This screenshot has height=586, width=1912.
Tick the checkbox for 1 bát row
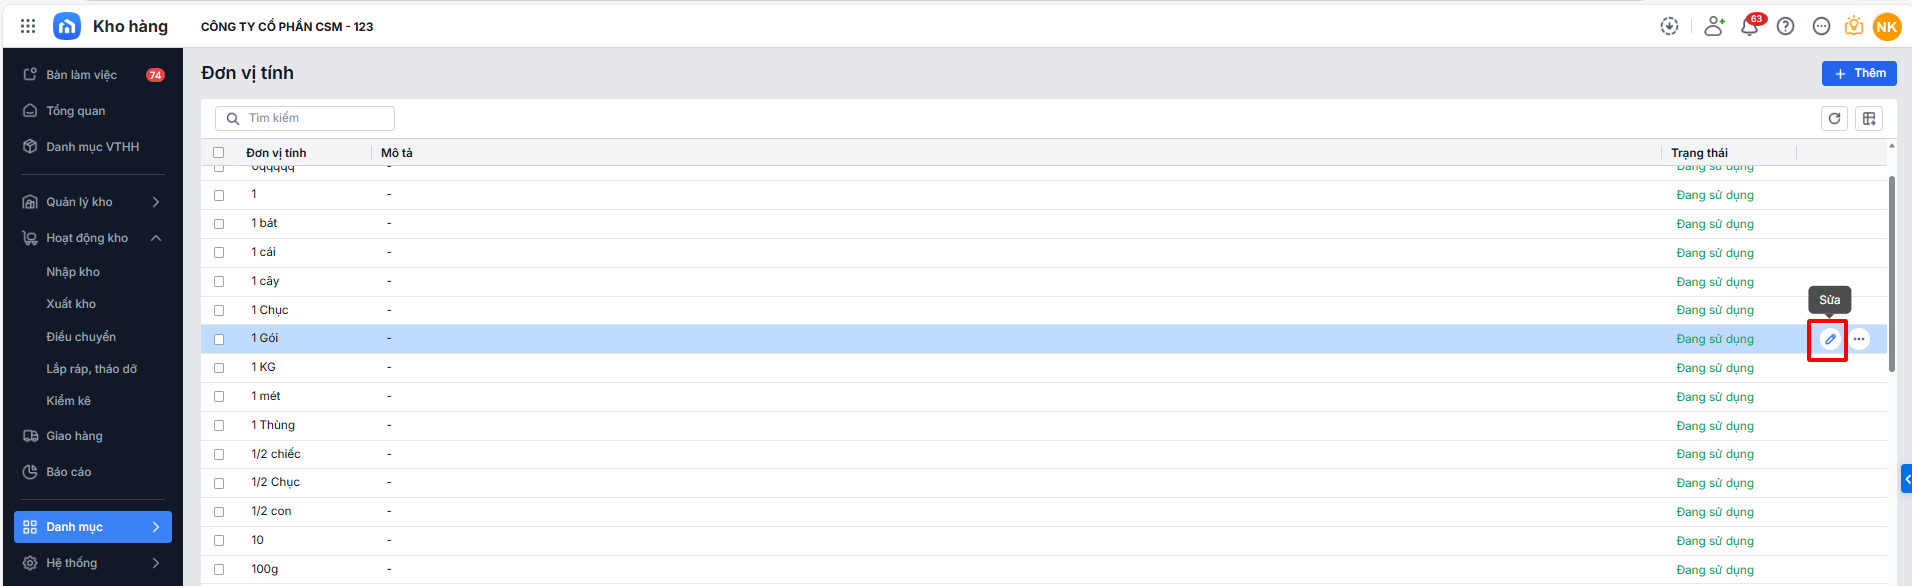219,224
